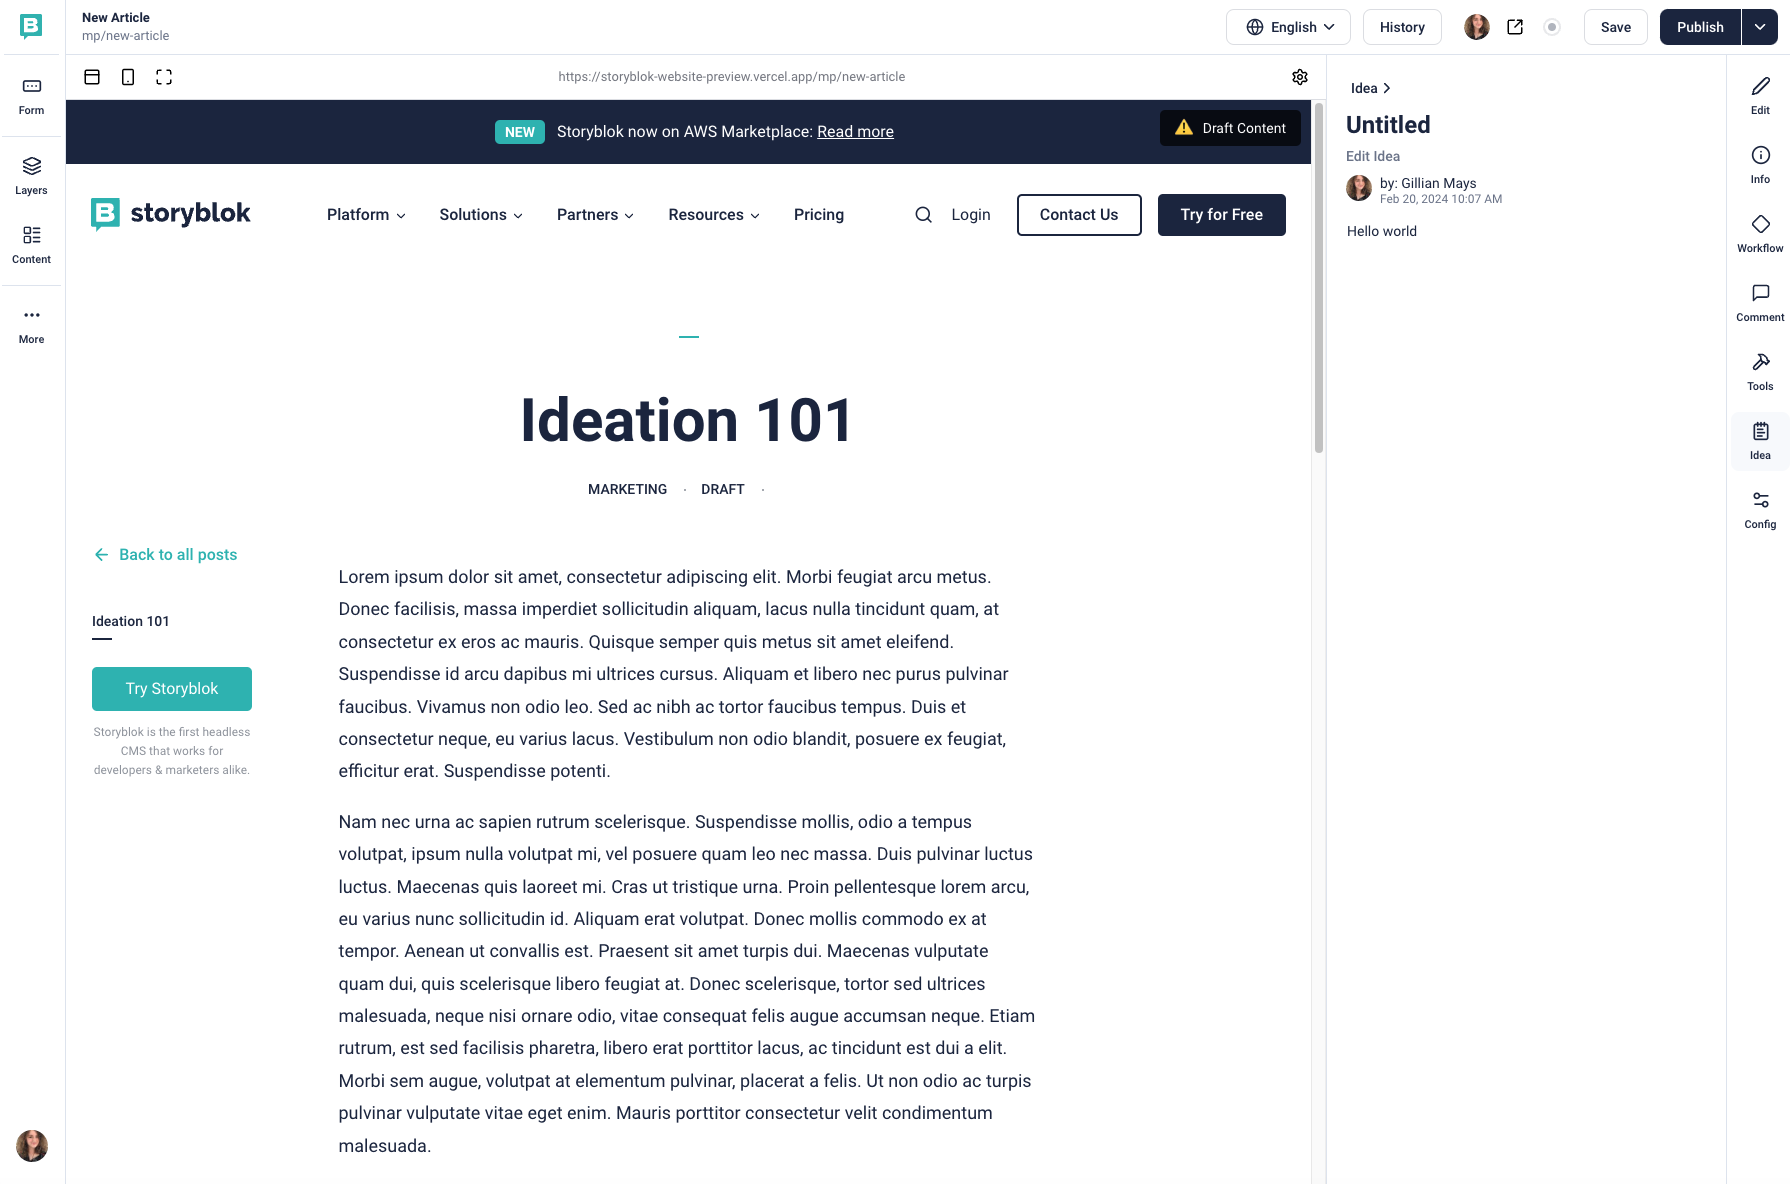Click the Contact Us button
Viewport: 1790px width, 1184px height.
coord(1079,215)
